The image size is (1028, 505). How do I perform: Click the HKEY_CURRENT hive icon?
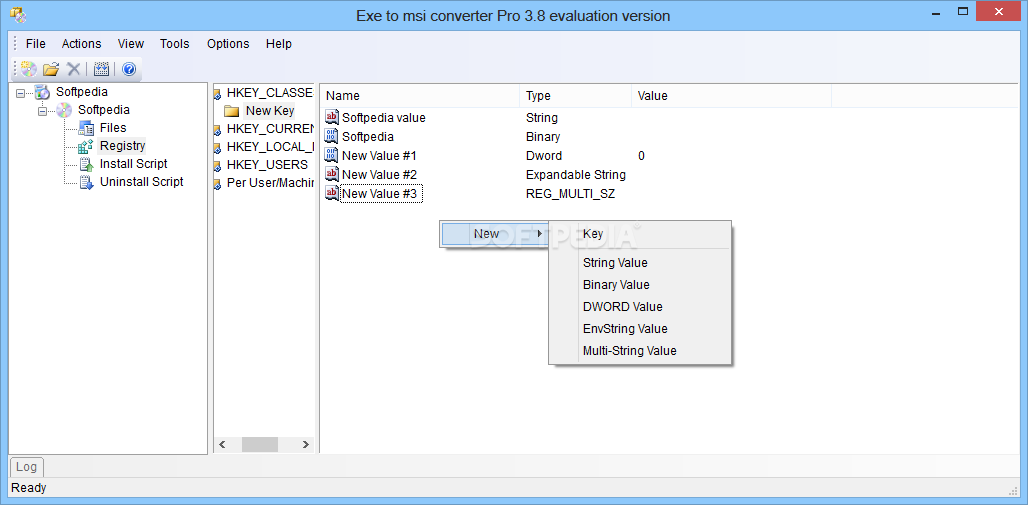(x=217, y=129)
